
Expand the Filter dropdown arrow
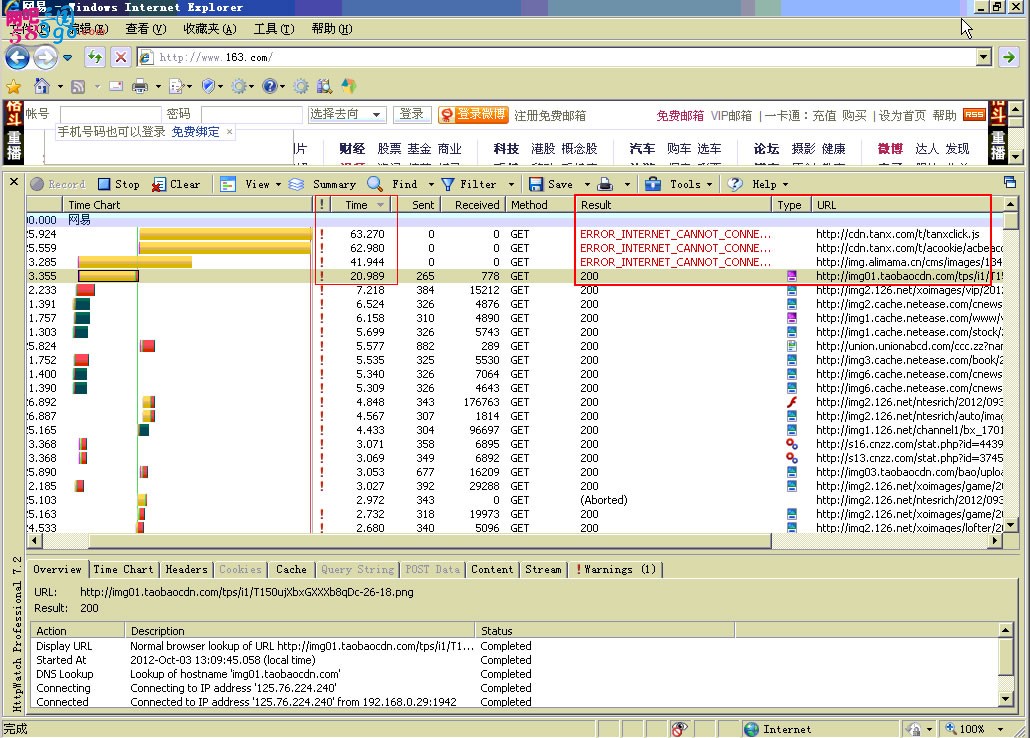511,185
